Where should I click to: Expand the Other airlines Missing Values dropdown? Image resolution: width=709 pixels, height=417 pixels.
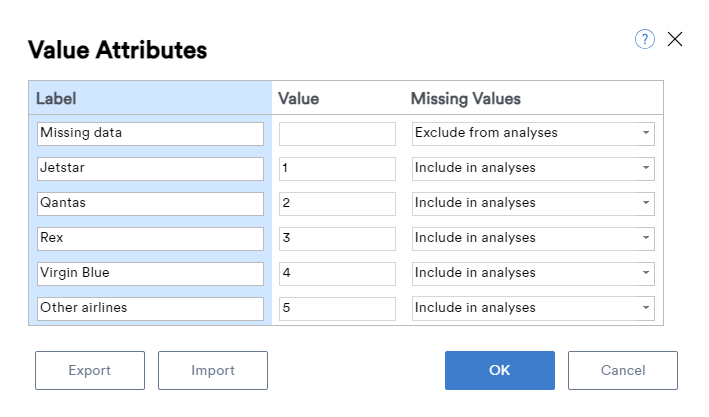click(x=533, y=308)
